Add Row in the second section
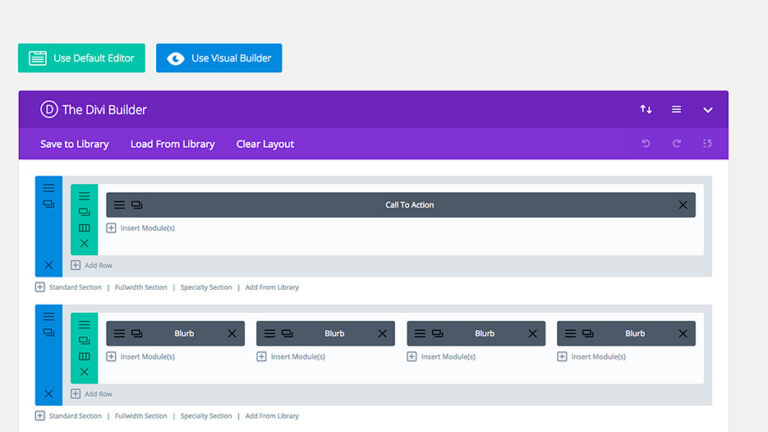The height and width of the screenshot is (432, 768). click(x=92, y=393)
